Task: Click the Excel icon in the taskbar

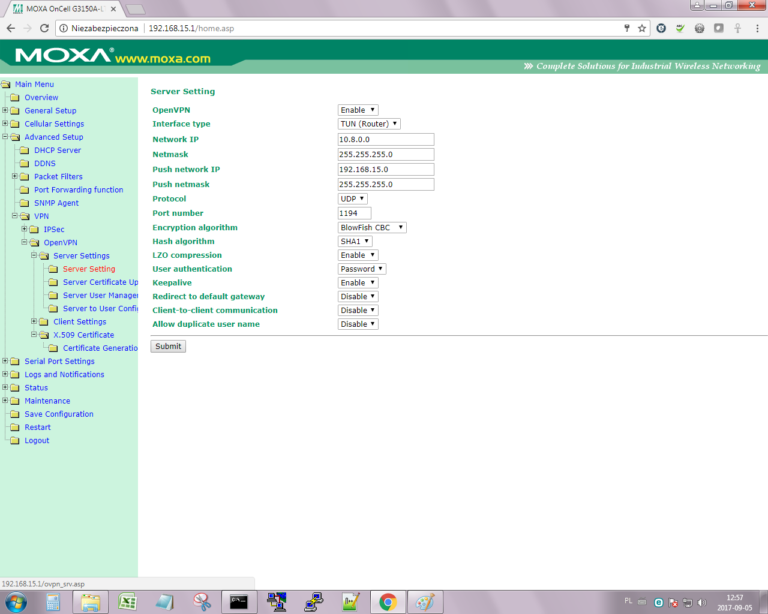Action: (127, 601)
